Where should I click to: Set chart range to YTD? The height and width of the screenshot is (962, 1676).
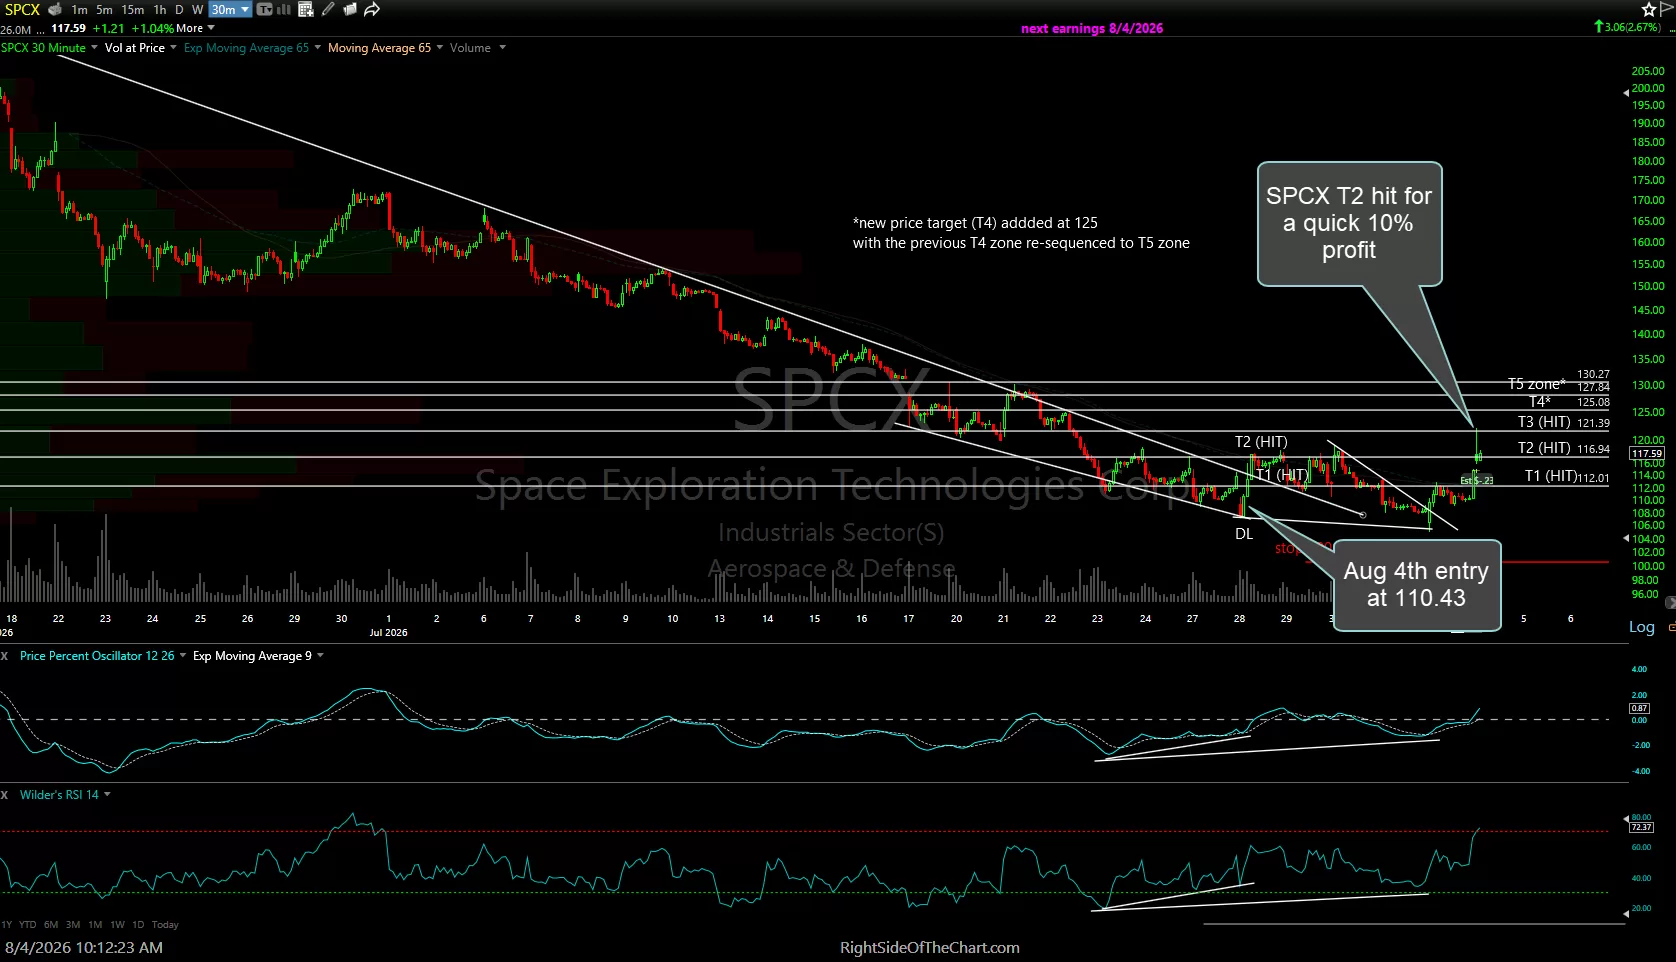27,925
